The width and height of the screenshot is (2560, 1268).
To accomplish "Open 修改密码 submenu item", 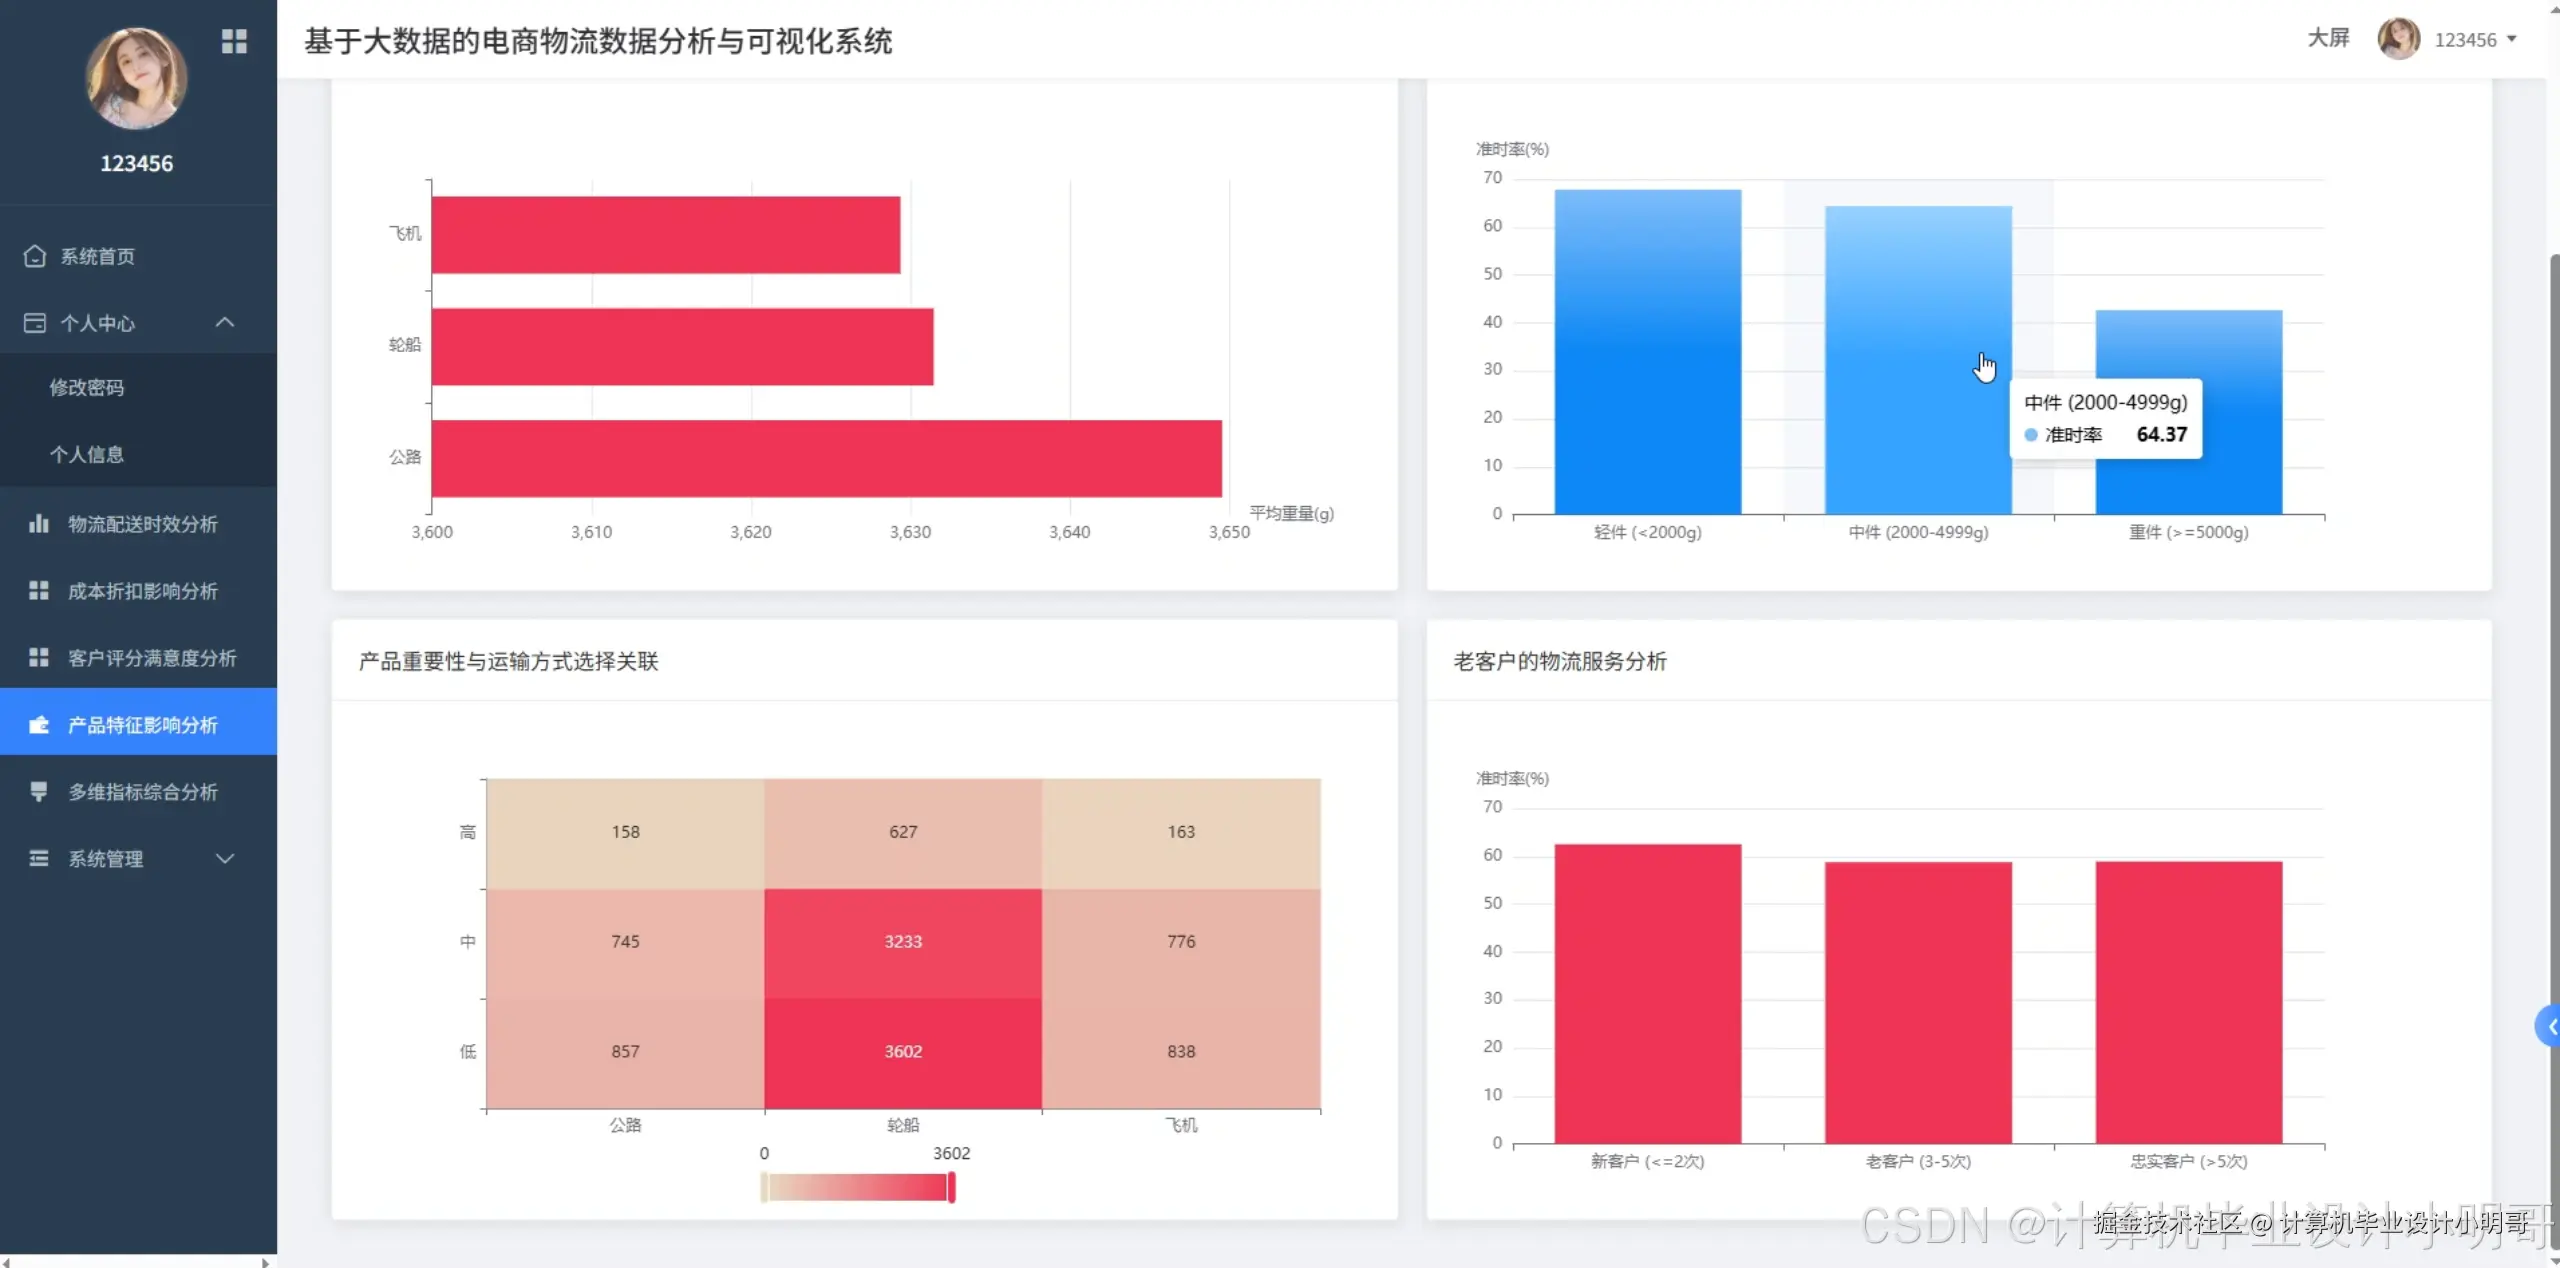I will (87, 387).
